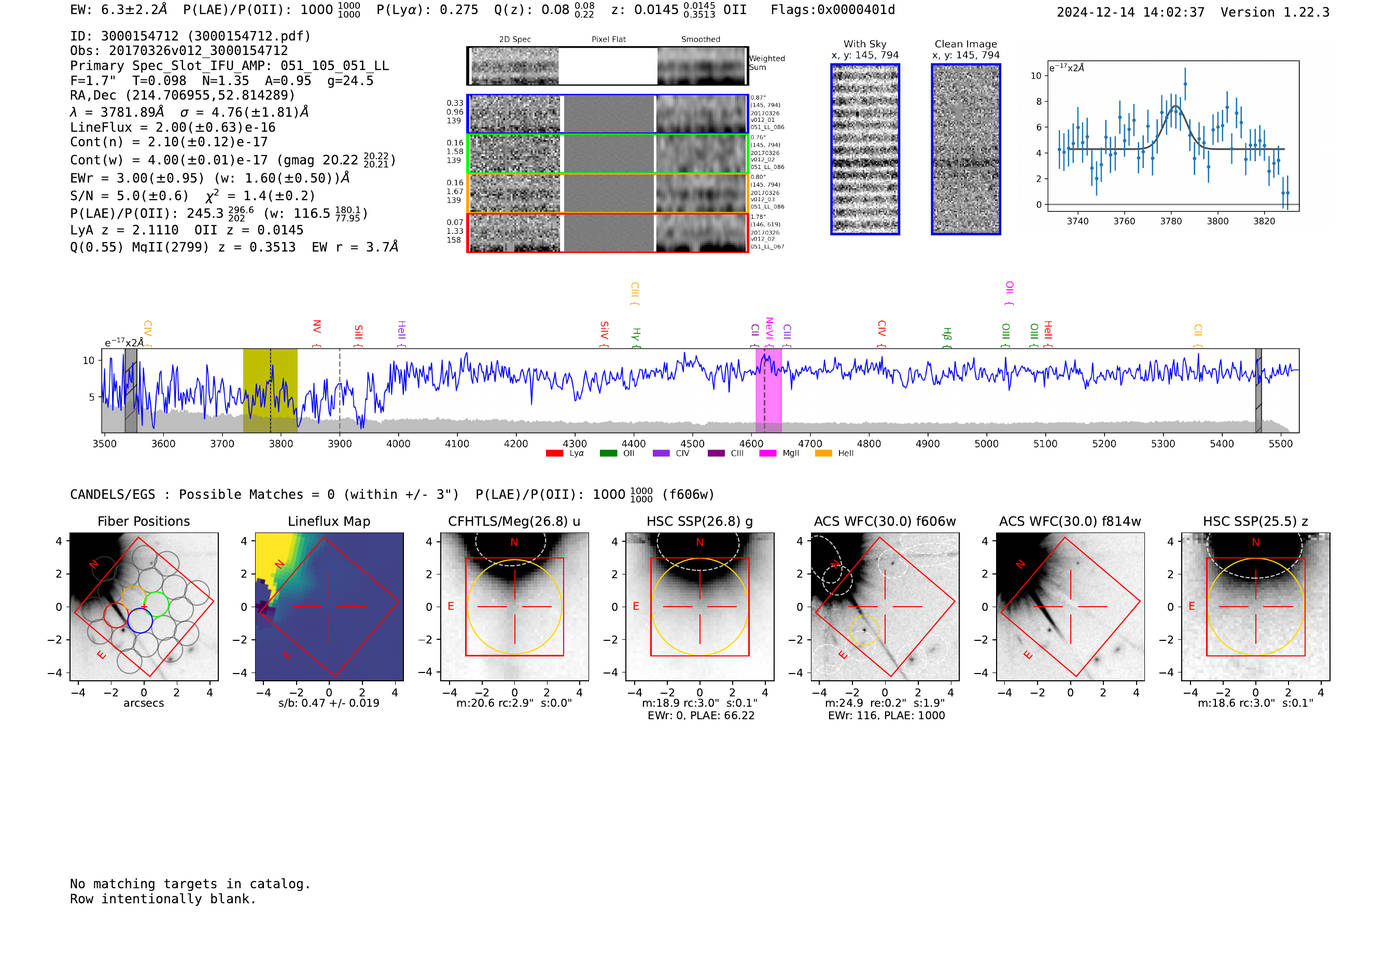Click the yellow highlighted band in the spectrum
This screenshot has width=1400, height=953.
[x=270, y=391]
